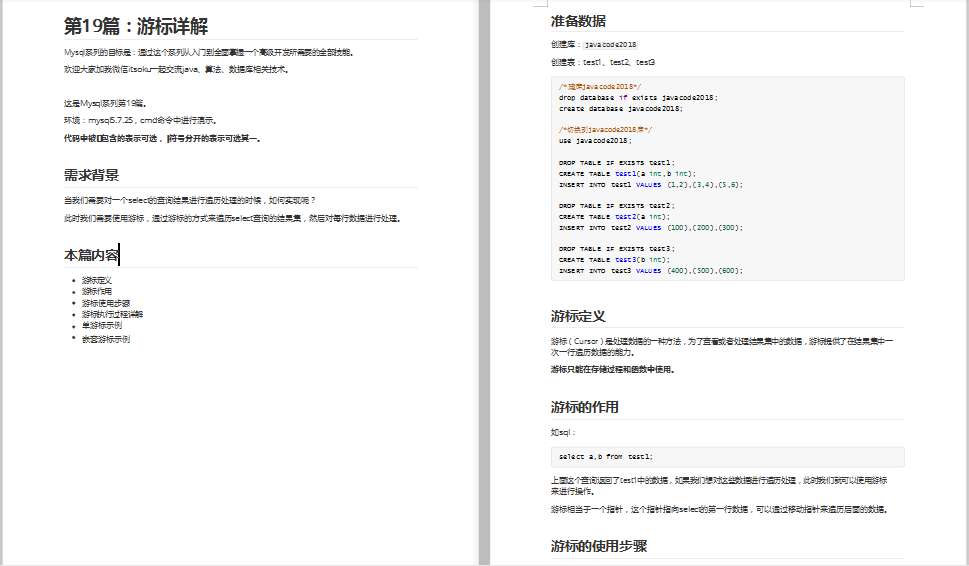
Task: Click 'INSERT INTO test3 VALUES (400),(500),(600);'
Action: (651, 271)
